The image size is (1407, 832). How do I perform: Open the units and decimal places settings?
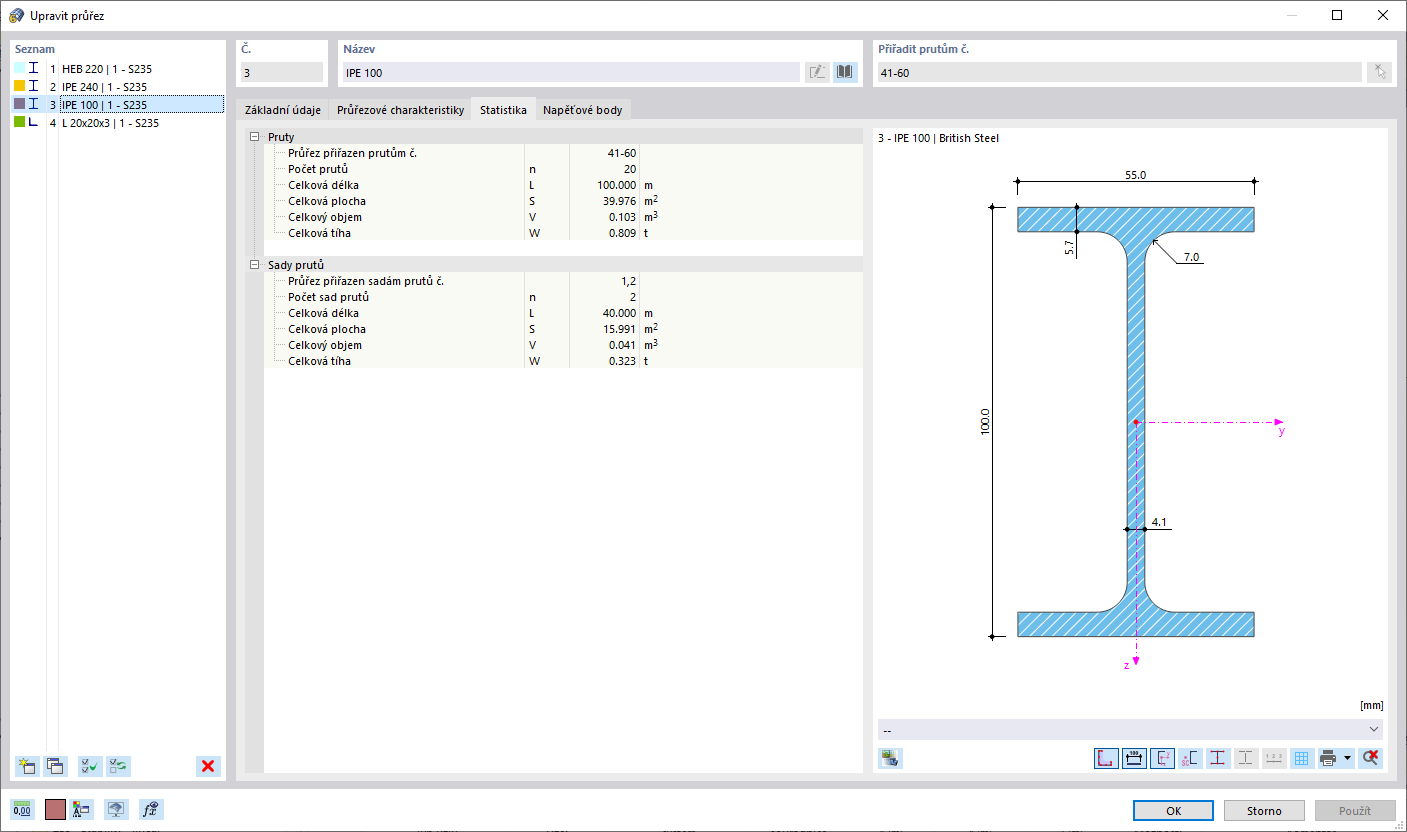[x=22, y=810]
